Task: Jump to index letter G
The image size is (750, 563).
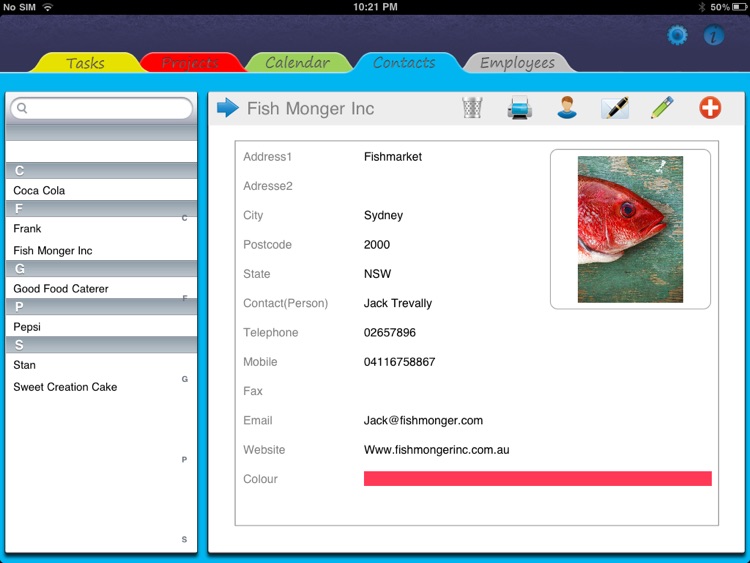Action: 185,379
